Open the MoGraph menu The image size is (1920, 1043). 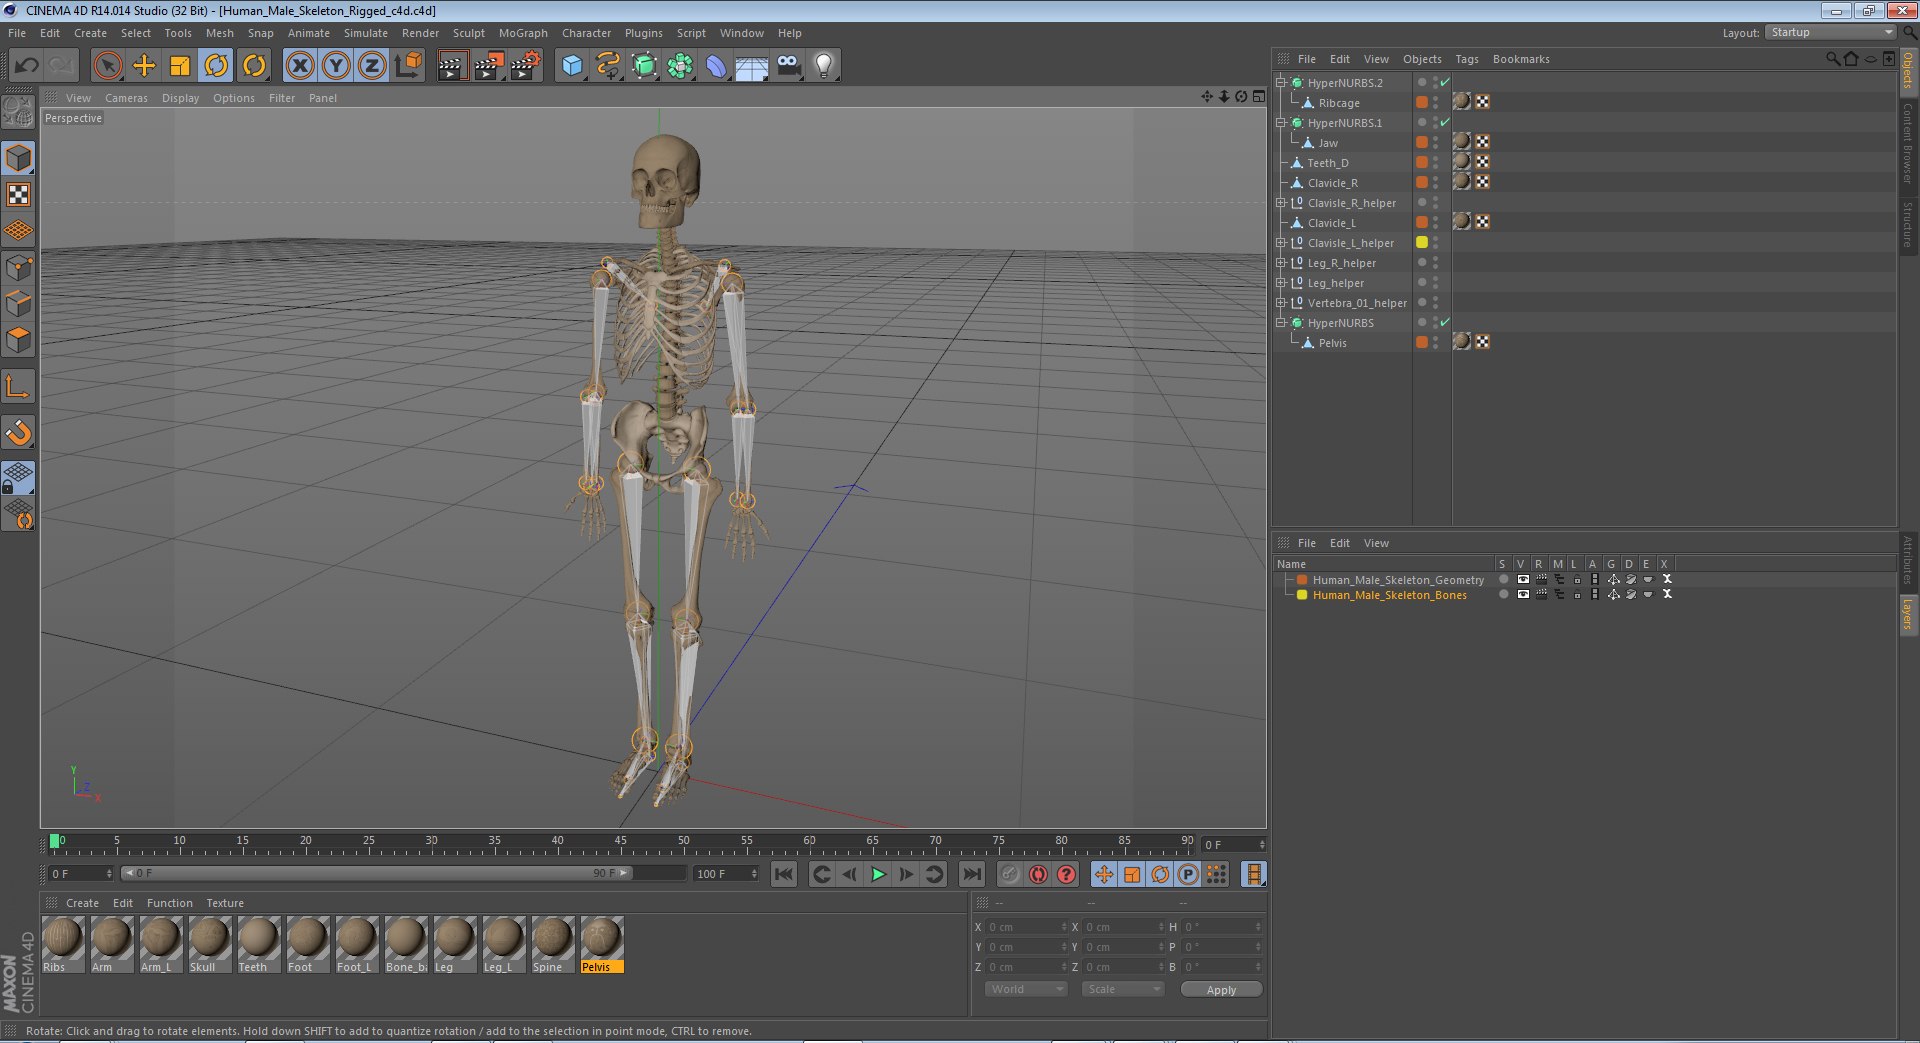point(523,33)
